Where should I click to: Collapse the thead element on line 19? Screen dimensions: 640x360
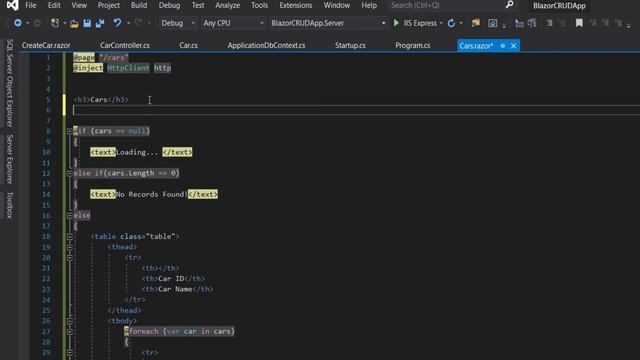(x=70, y=247)
